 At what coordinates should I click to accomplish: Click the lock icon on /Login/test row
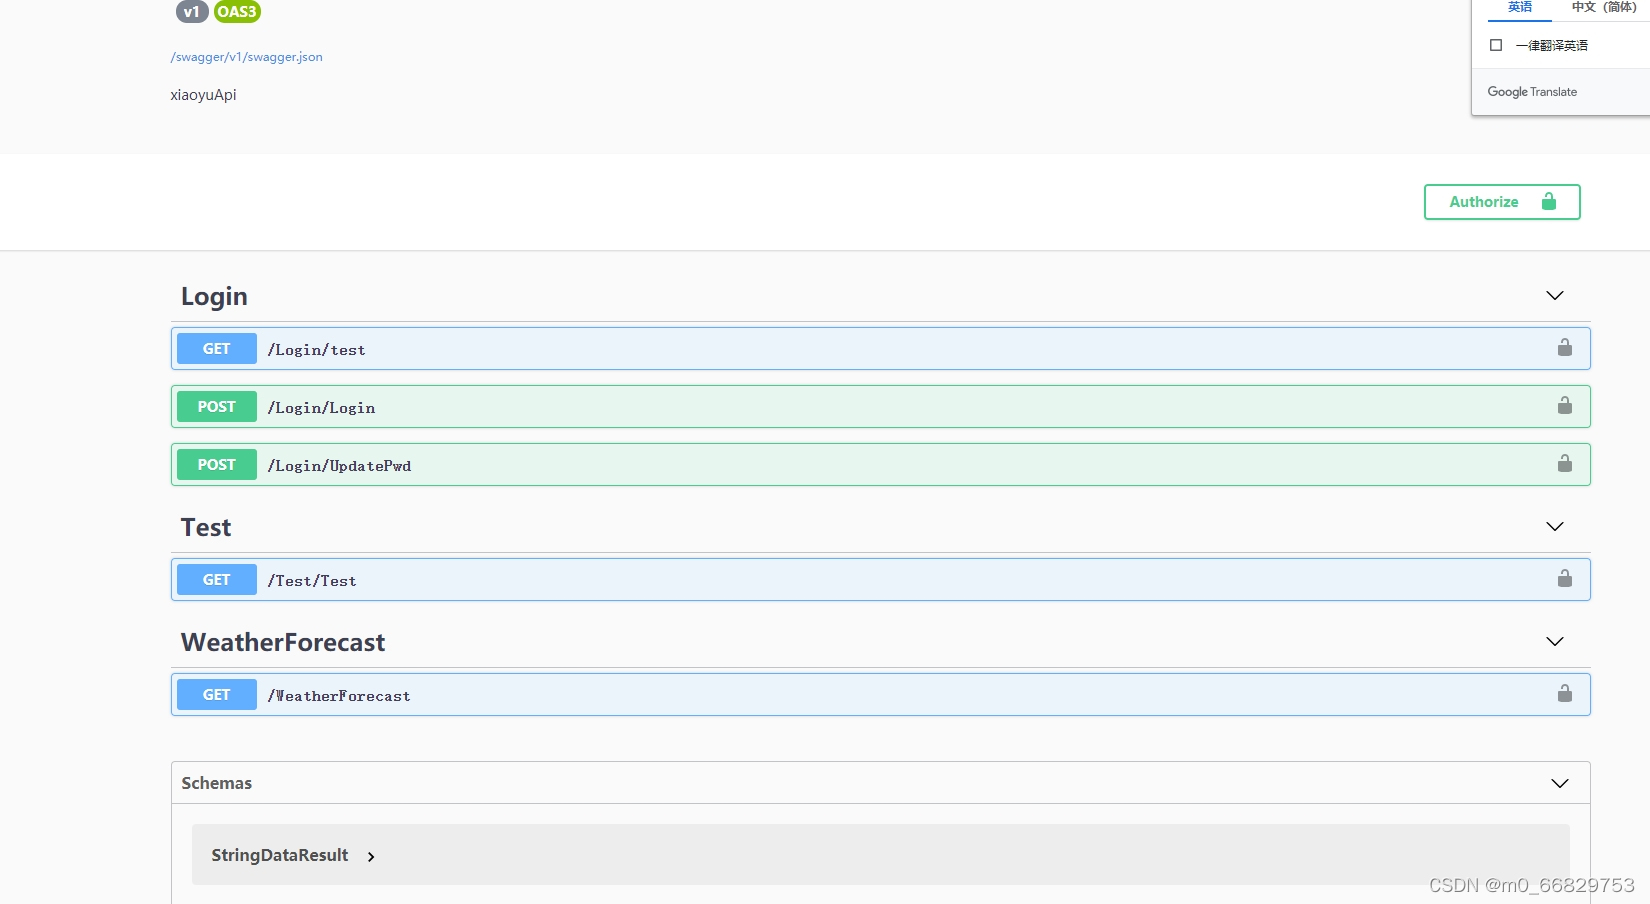tap(1565, 348)
